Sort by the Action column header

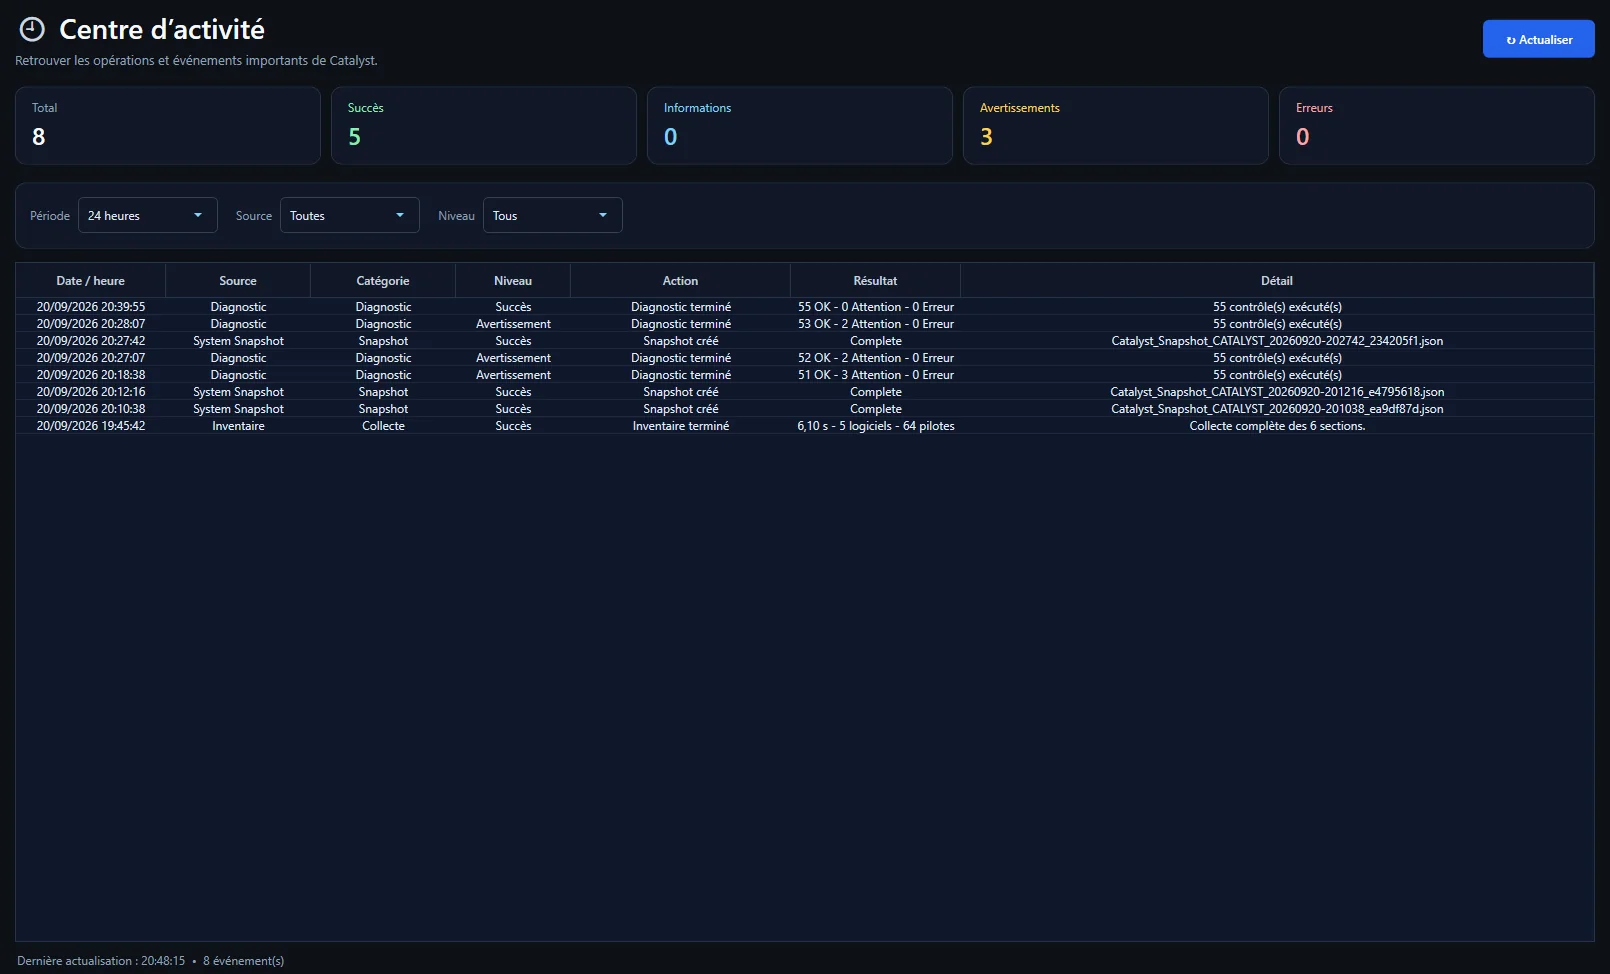point(680,281)
